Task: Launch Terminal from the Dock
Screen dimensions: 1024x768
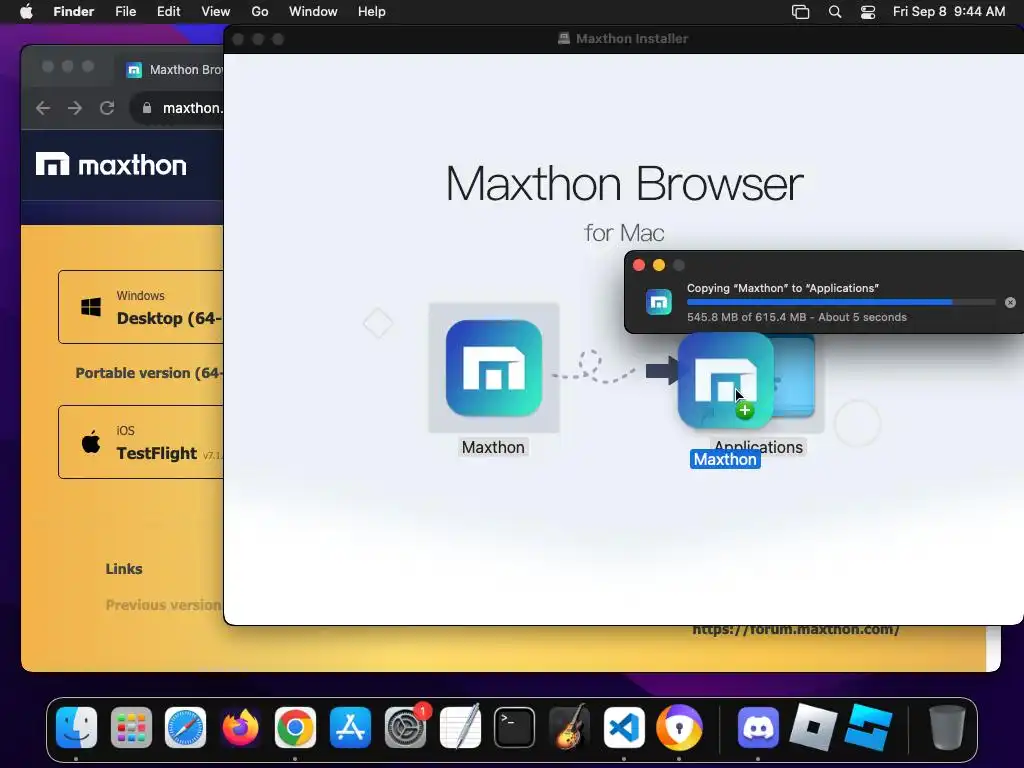Action: coord(515,728)
